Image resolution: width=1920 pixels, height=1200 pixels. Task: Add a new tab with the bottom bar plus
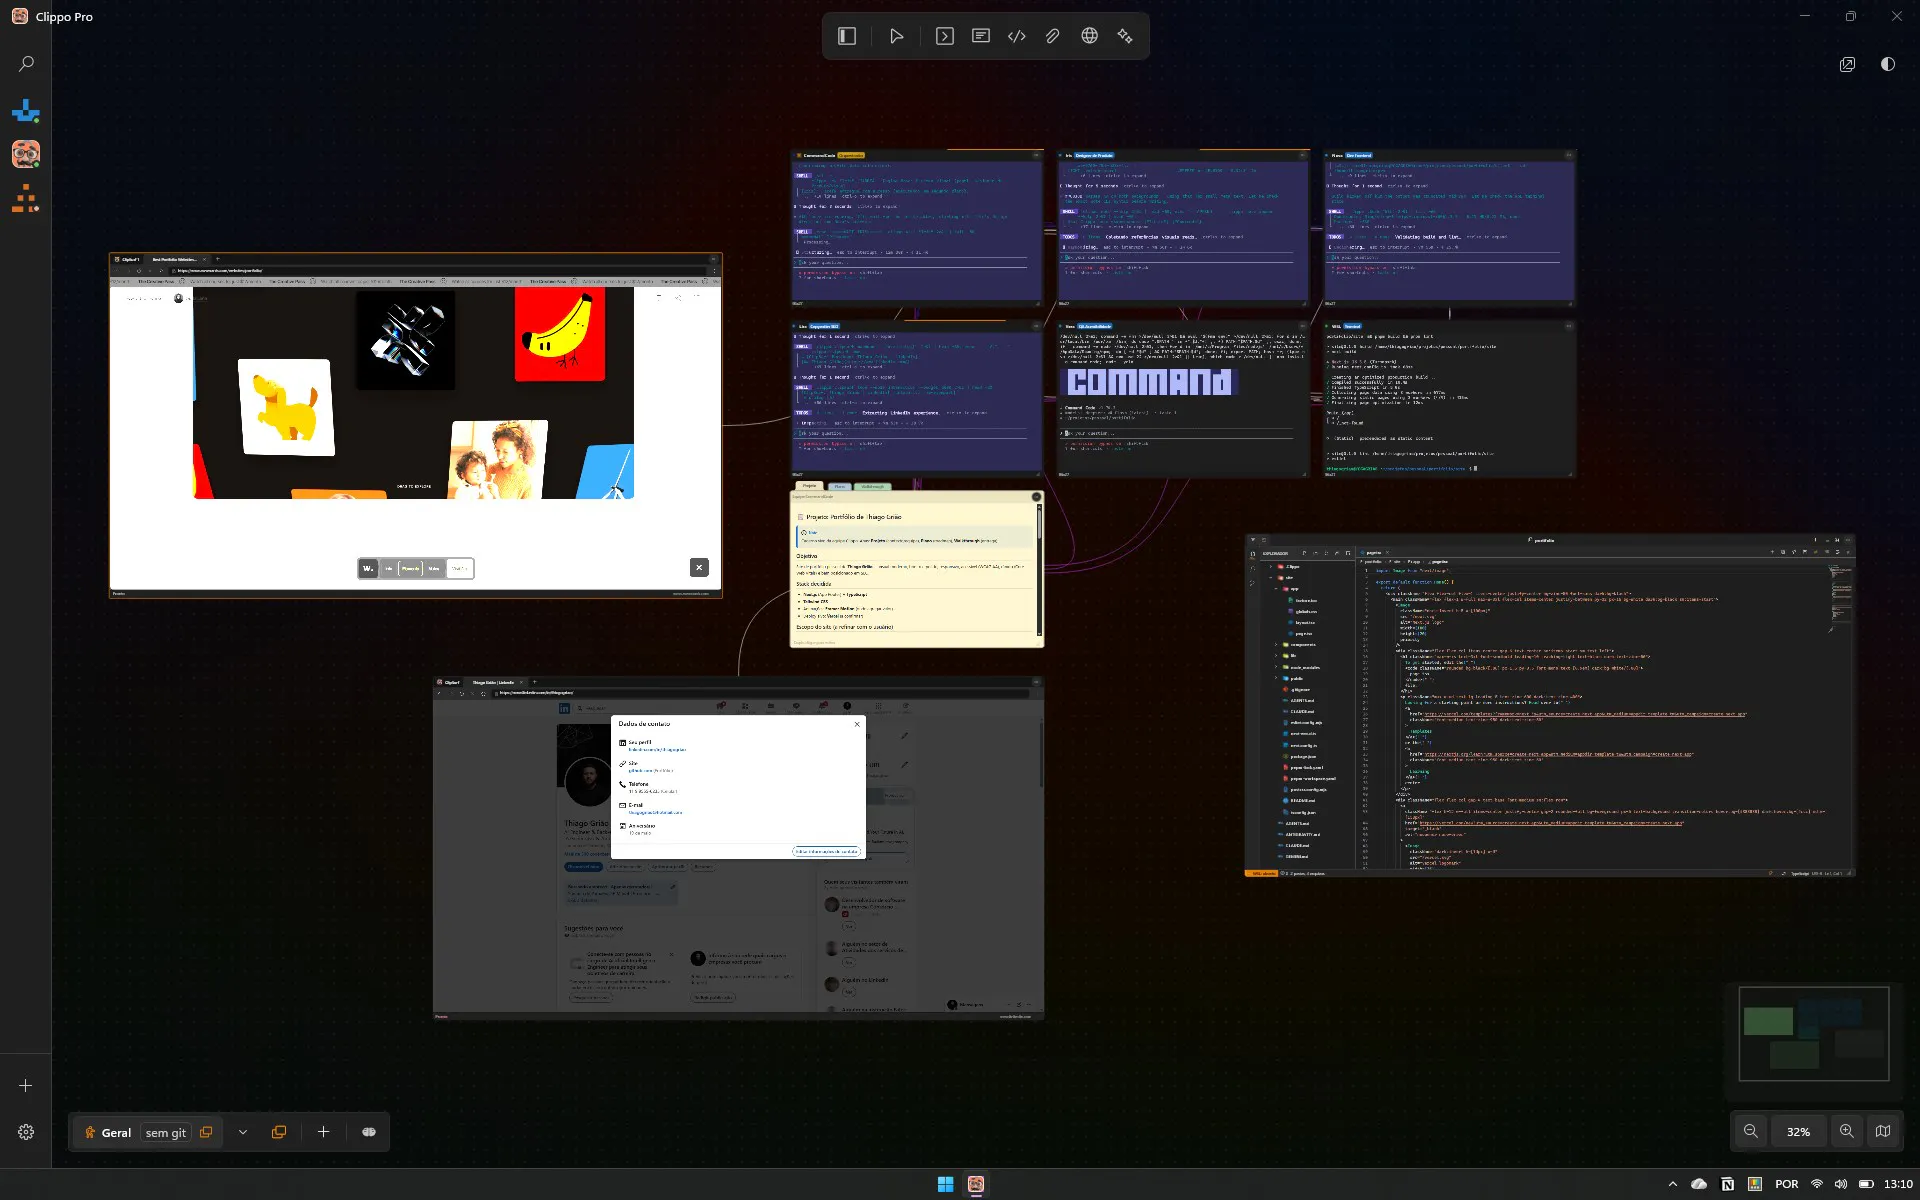pyautogui.click(x=323, y=1132)
